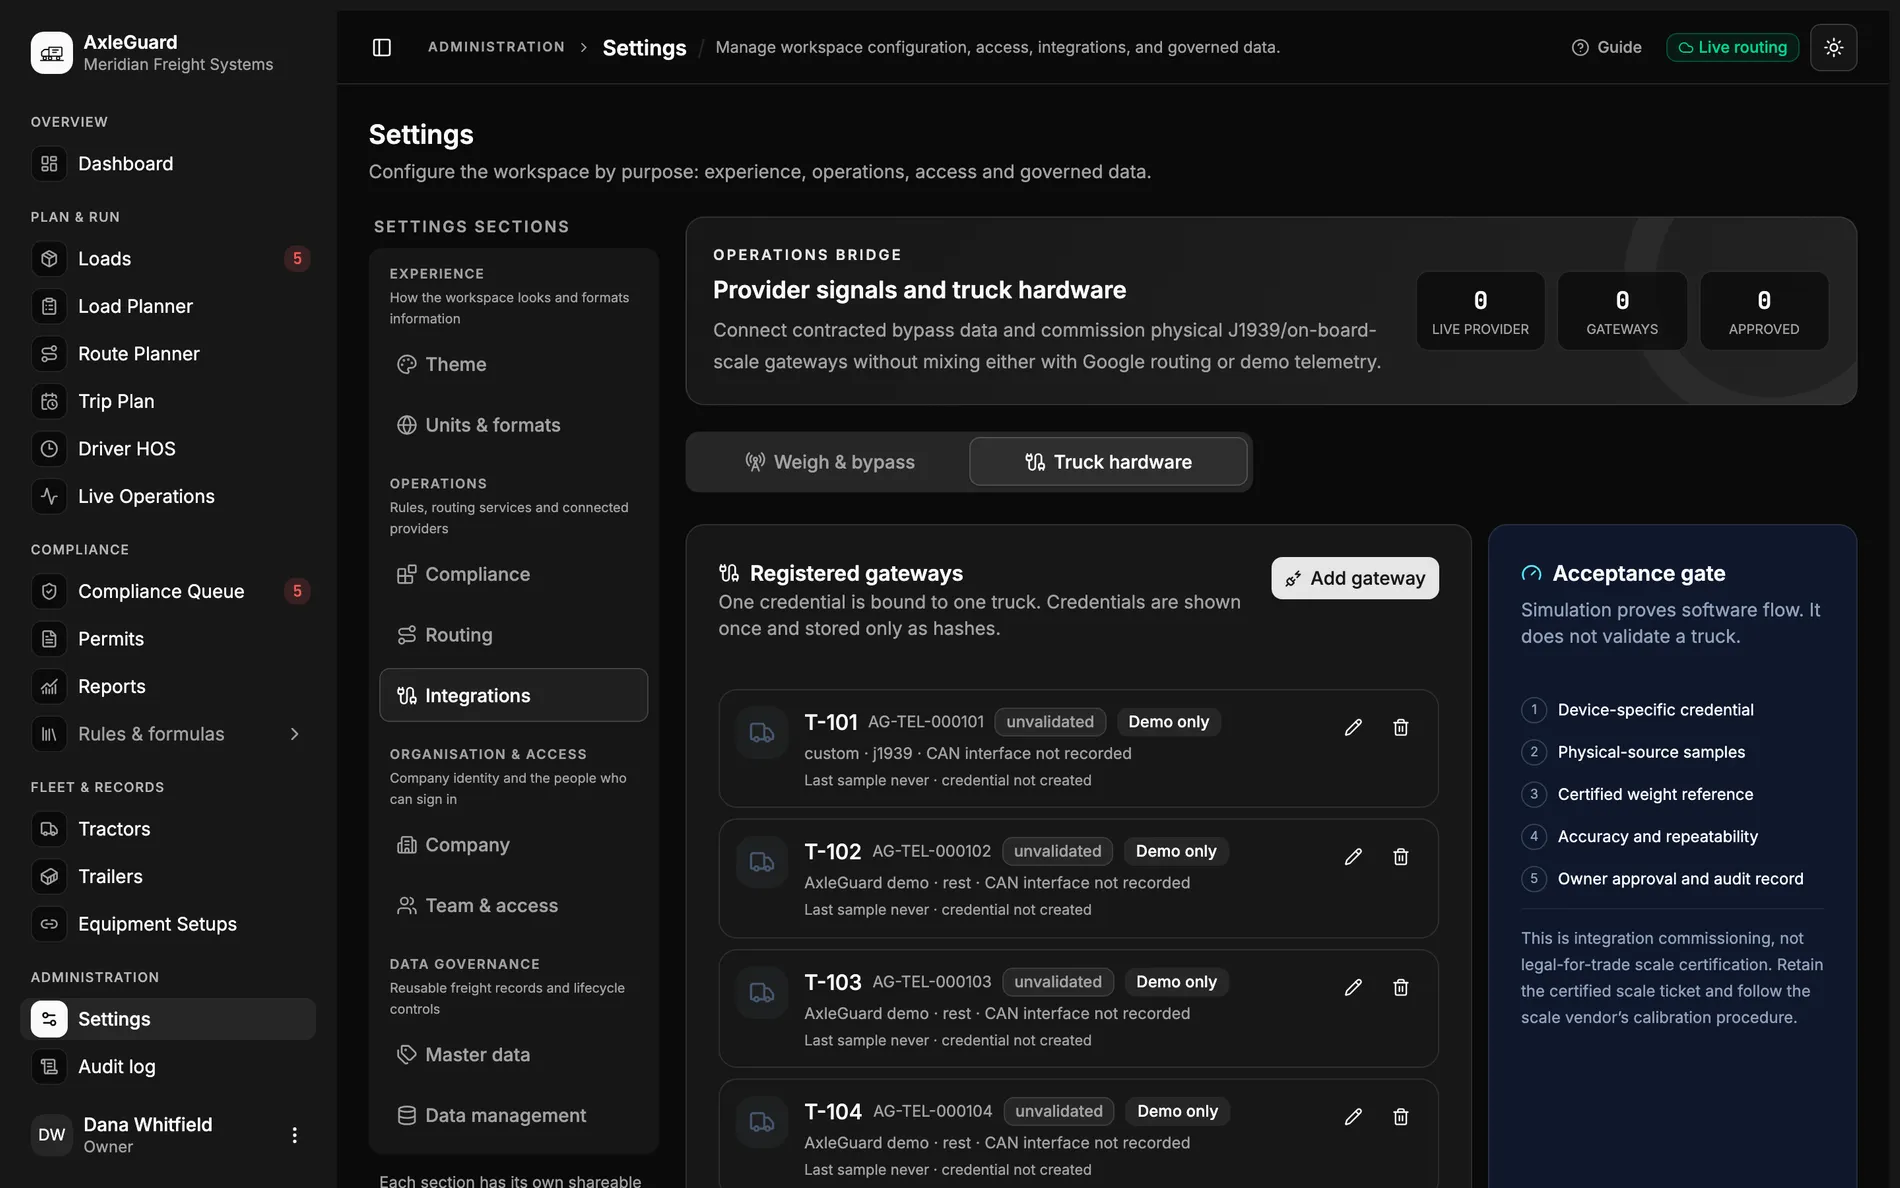Image resolution: width=1900 pixels, height=1188 pixels.
Task: Click 'Device-specific credential' step
Action: coord(1655,710)
